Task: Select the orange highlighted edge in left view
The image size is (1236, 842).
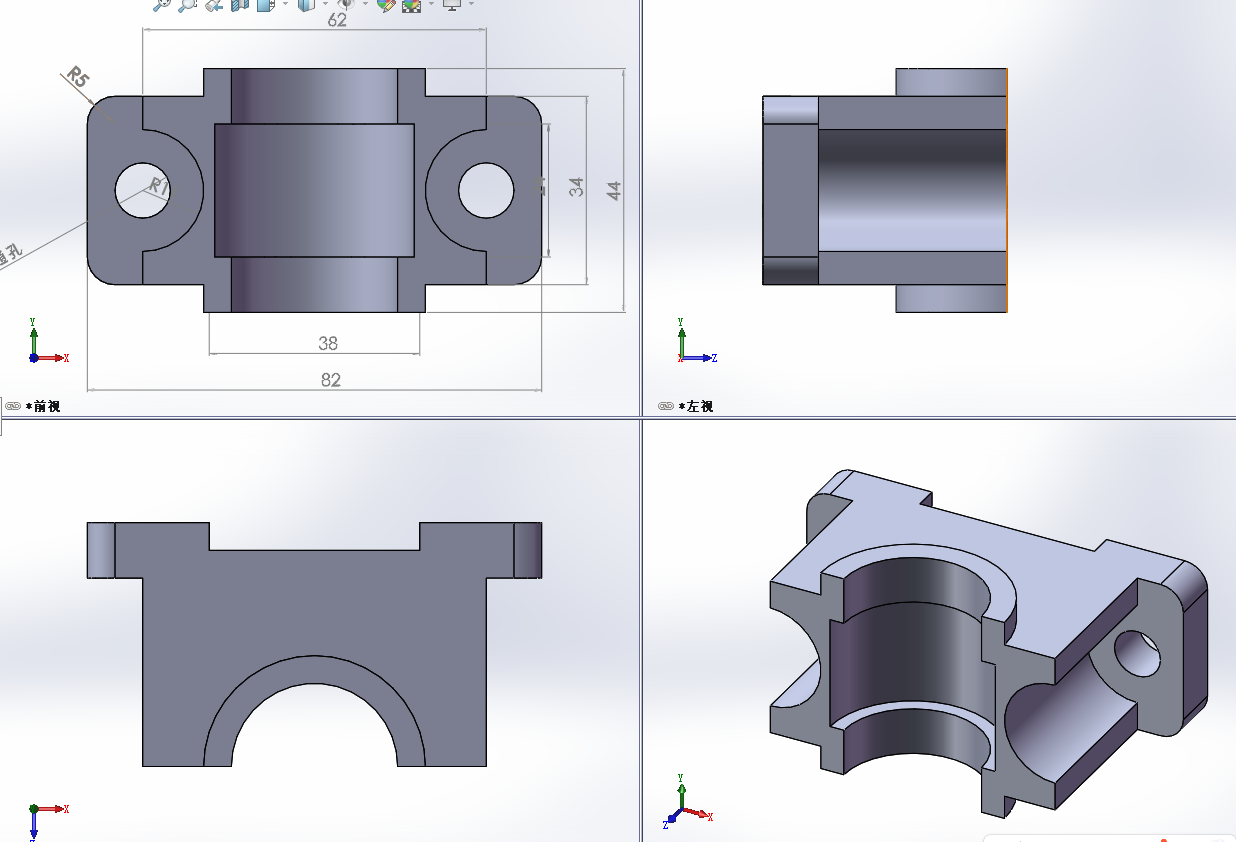Action: [1006, 190]
